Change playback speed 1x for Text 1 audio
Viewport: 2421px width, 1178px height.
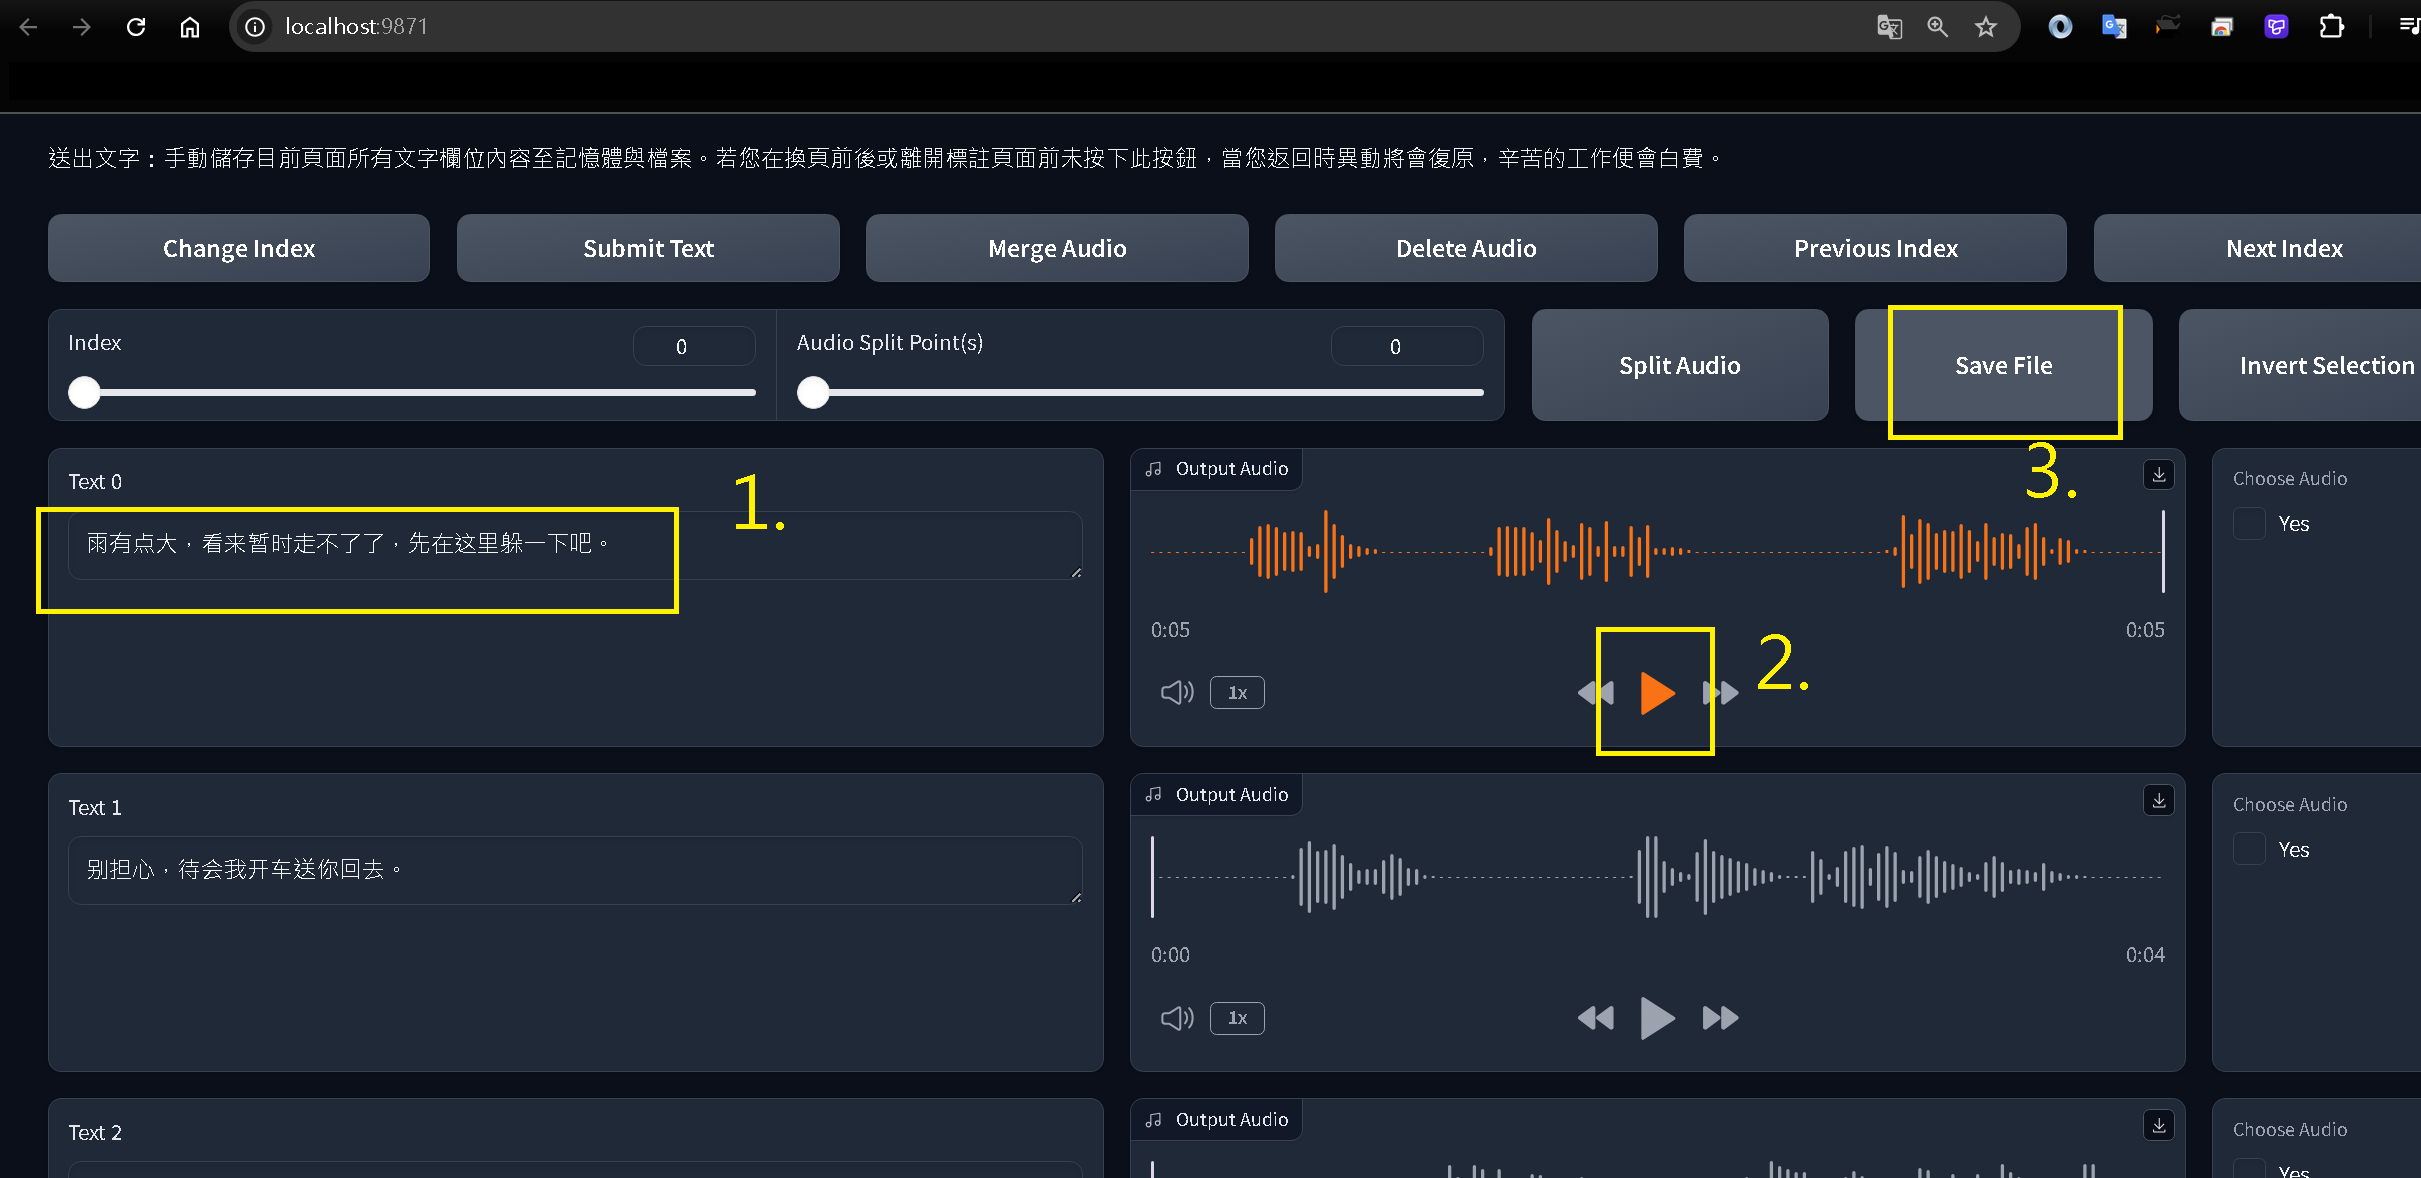pyautogui.click(x=1237, y=1018)
